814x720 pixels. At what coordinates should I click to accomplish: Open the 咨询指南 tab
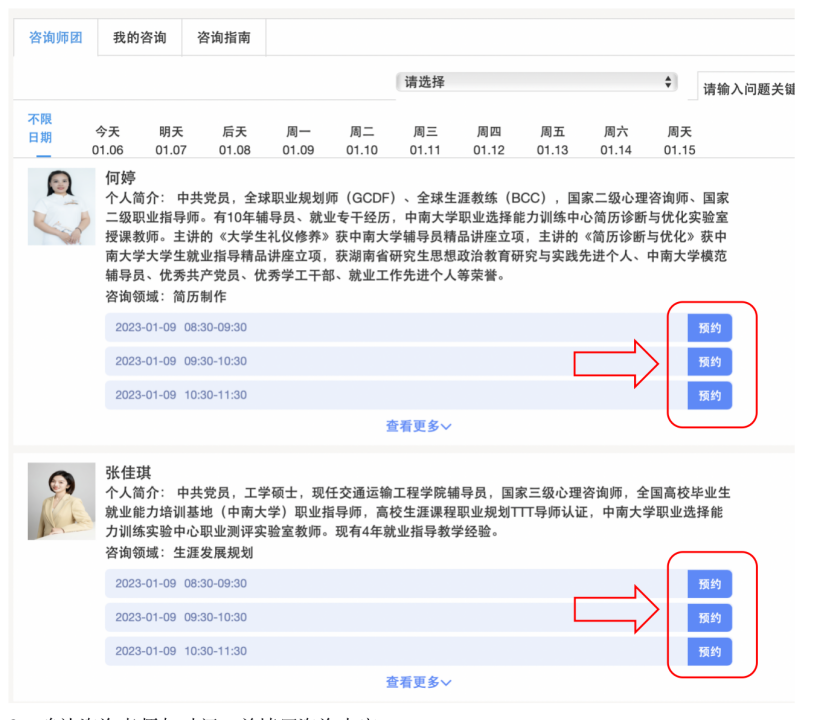[223, 38]
